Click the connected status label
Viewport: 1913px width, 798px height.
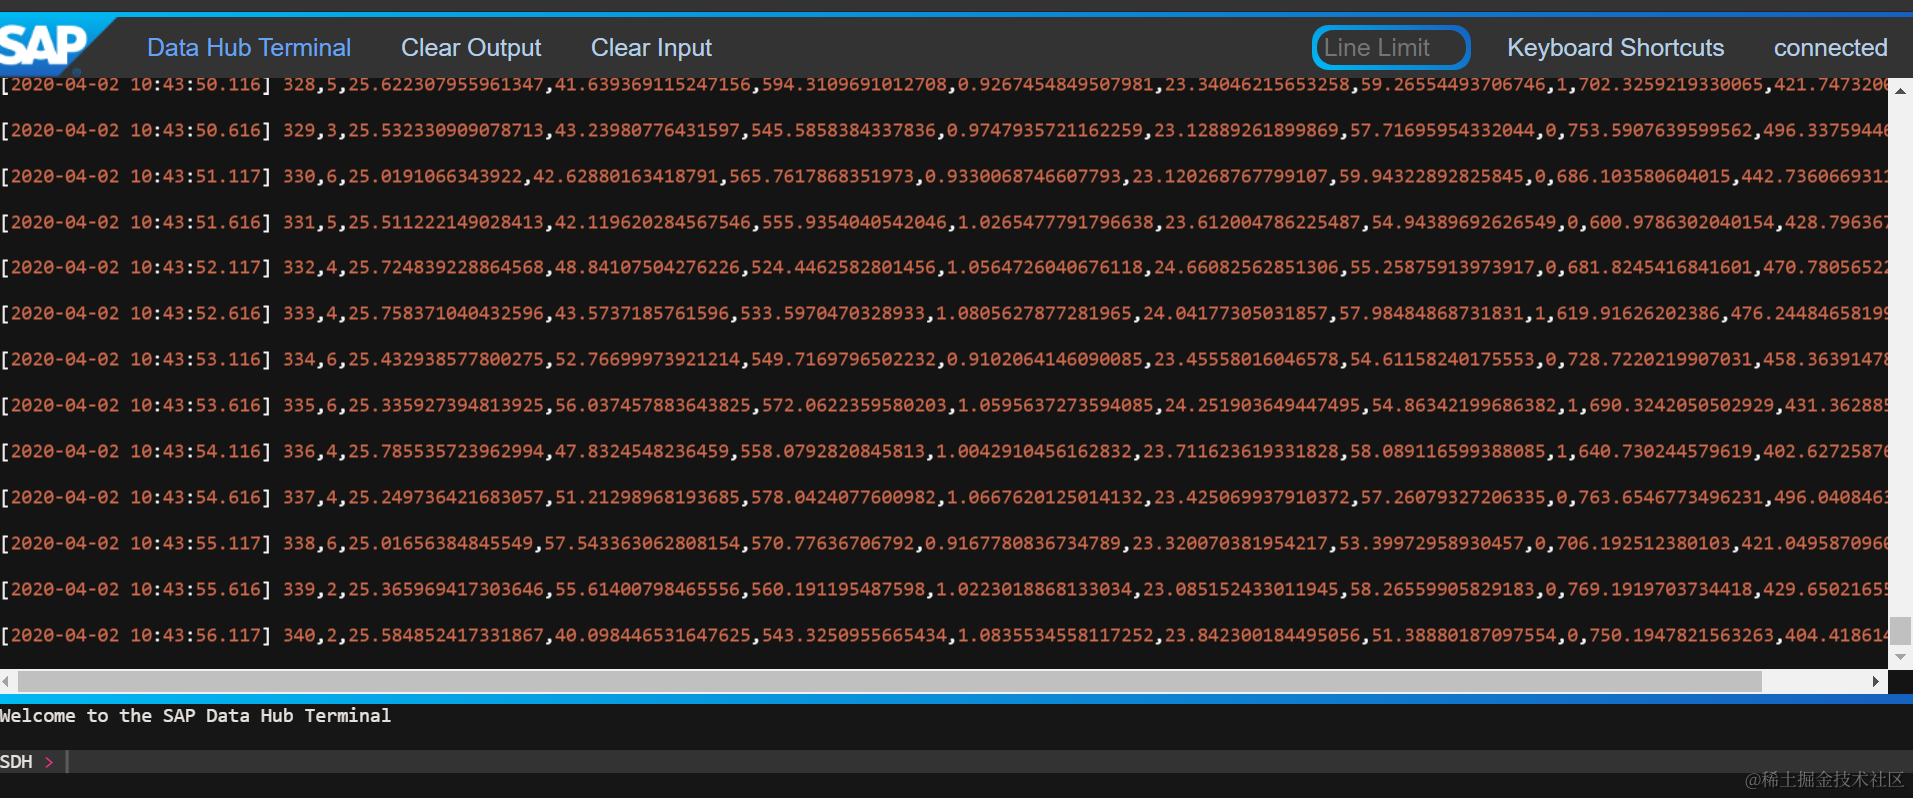tap(1830, 47)
